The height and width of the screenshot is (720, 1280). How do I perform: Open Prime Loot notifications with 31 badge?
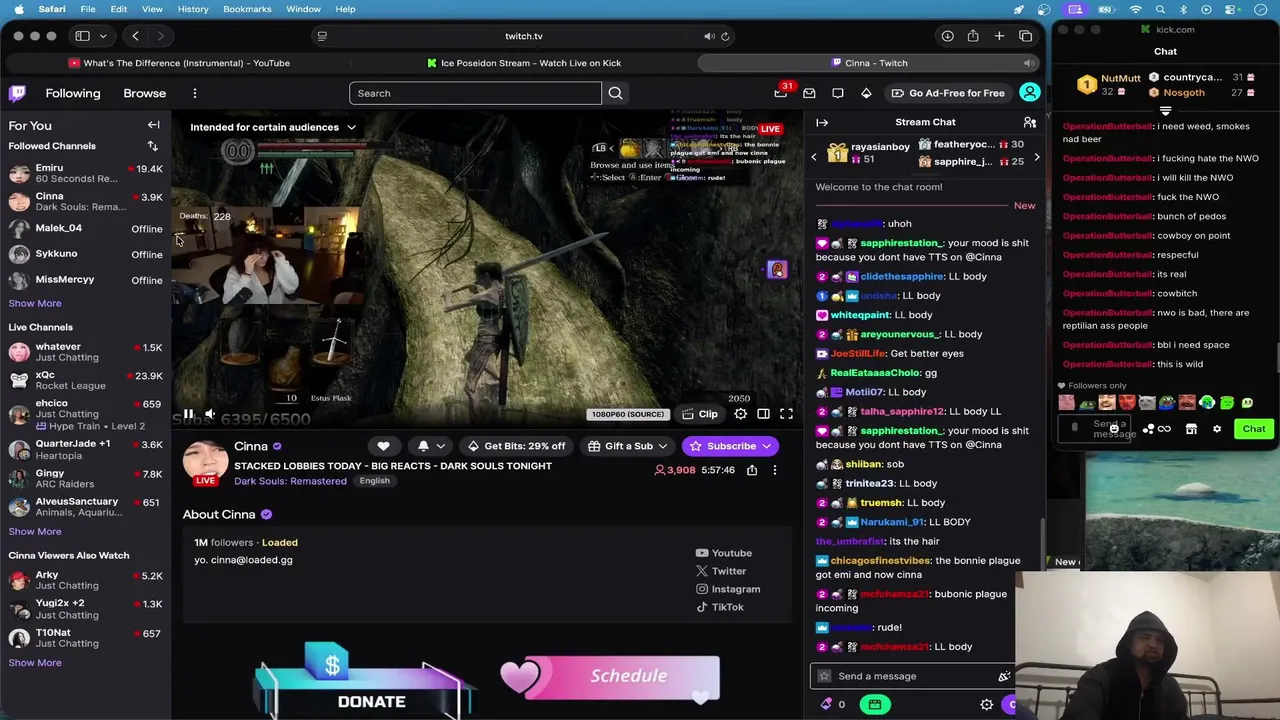tap(781, 92)
